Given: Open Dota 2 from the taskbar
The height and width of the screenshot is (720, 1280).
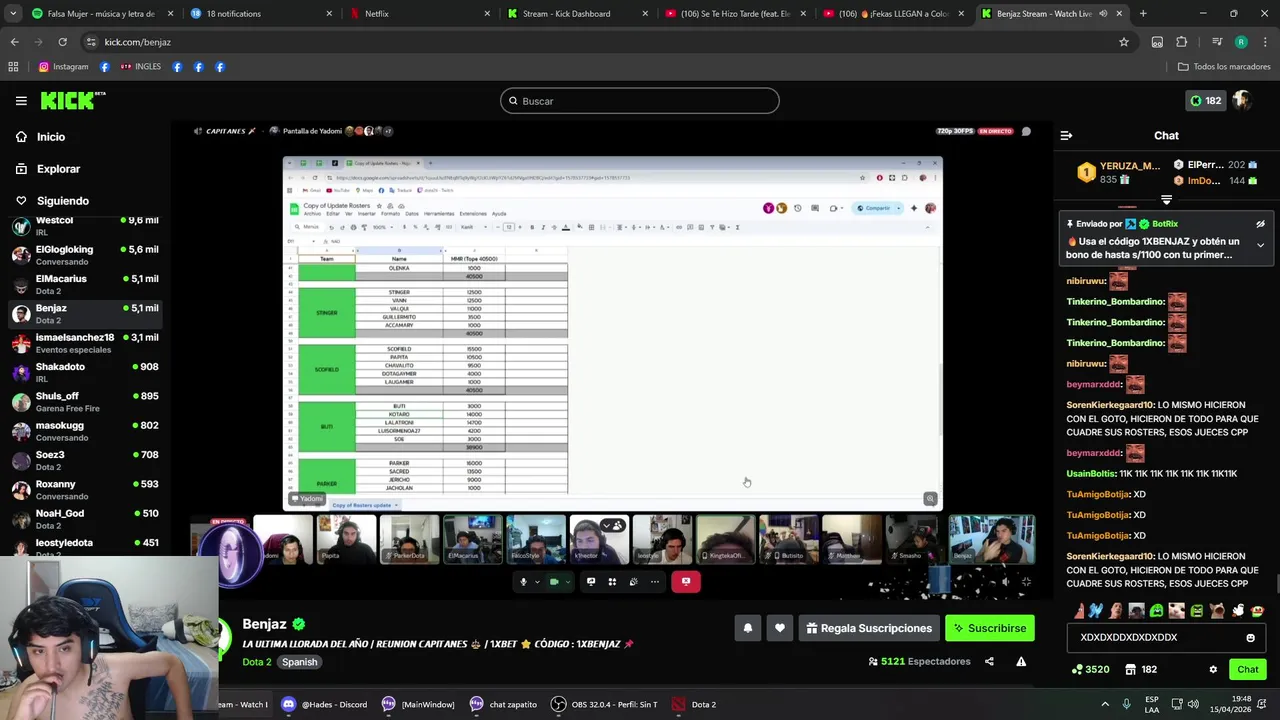Looking at the screenshot, I should click(x=694, y=704).
